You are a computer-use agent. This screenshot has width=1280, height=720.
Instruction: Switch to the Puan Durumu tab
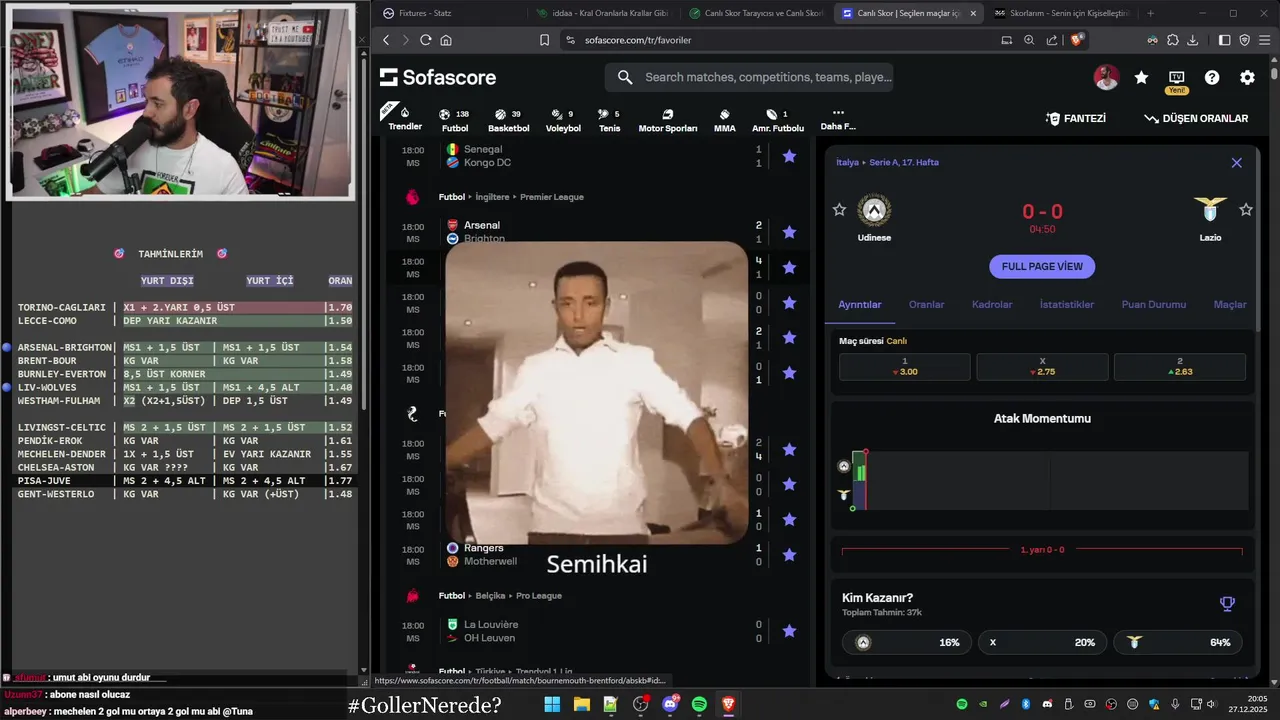point(1154,304)
